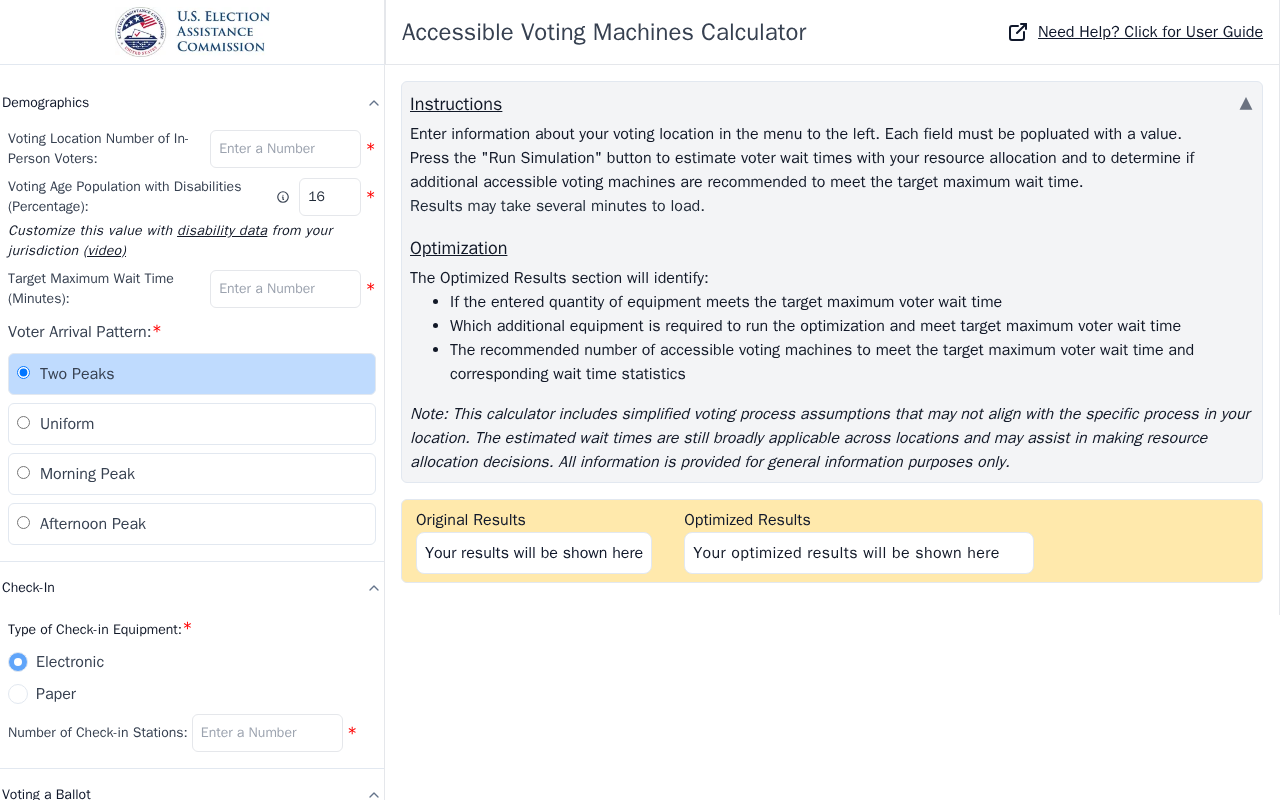Screen dimensions: 1280x800
Task: Click the external link icon beside user guide
Action: point(1018,32)
